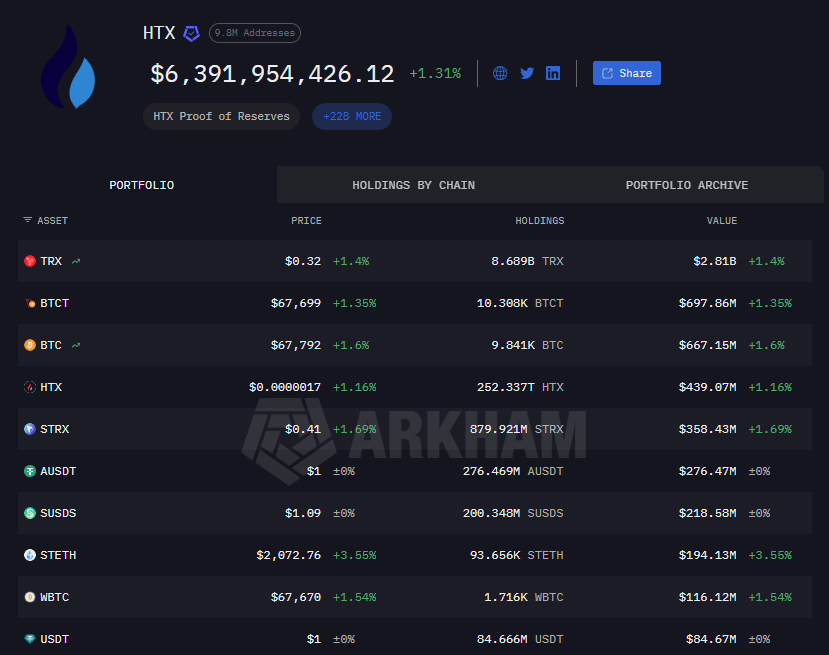Click the total value $6,391,954,426.12

coord(272,73)
